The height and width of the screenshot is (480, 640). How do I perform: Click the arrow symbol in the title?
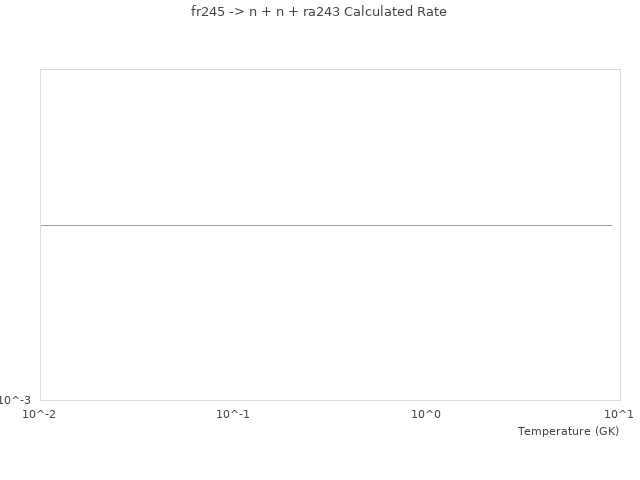(x=236, y=12)
